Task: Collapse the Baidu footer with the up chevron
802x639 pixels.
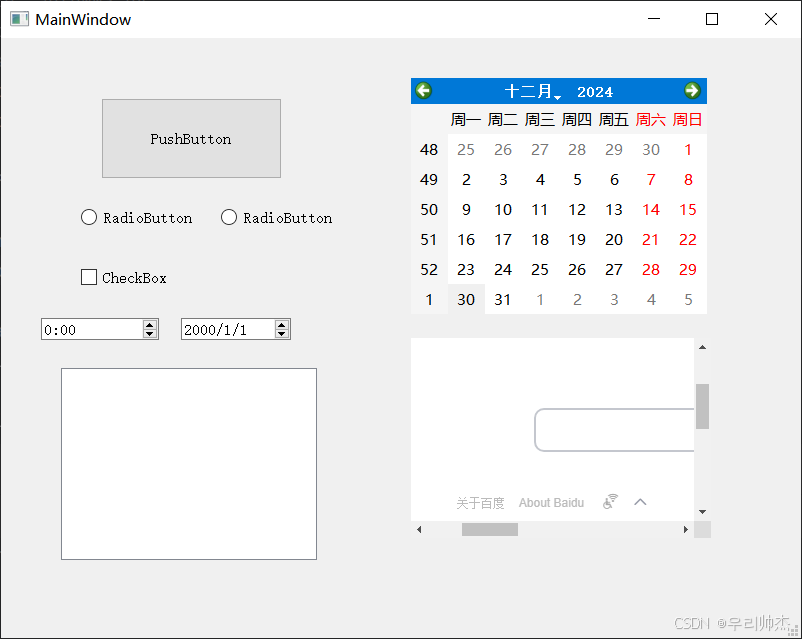Action: (x=641, y=501)
